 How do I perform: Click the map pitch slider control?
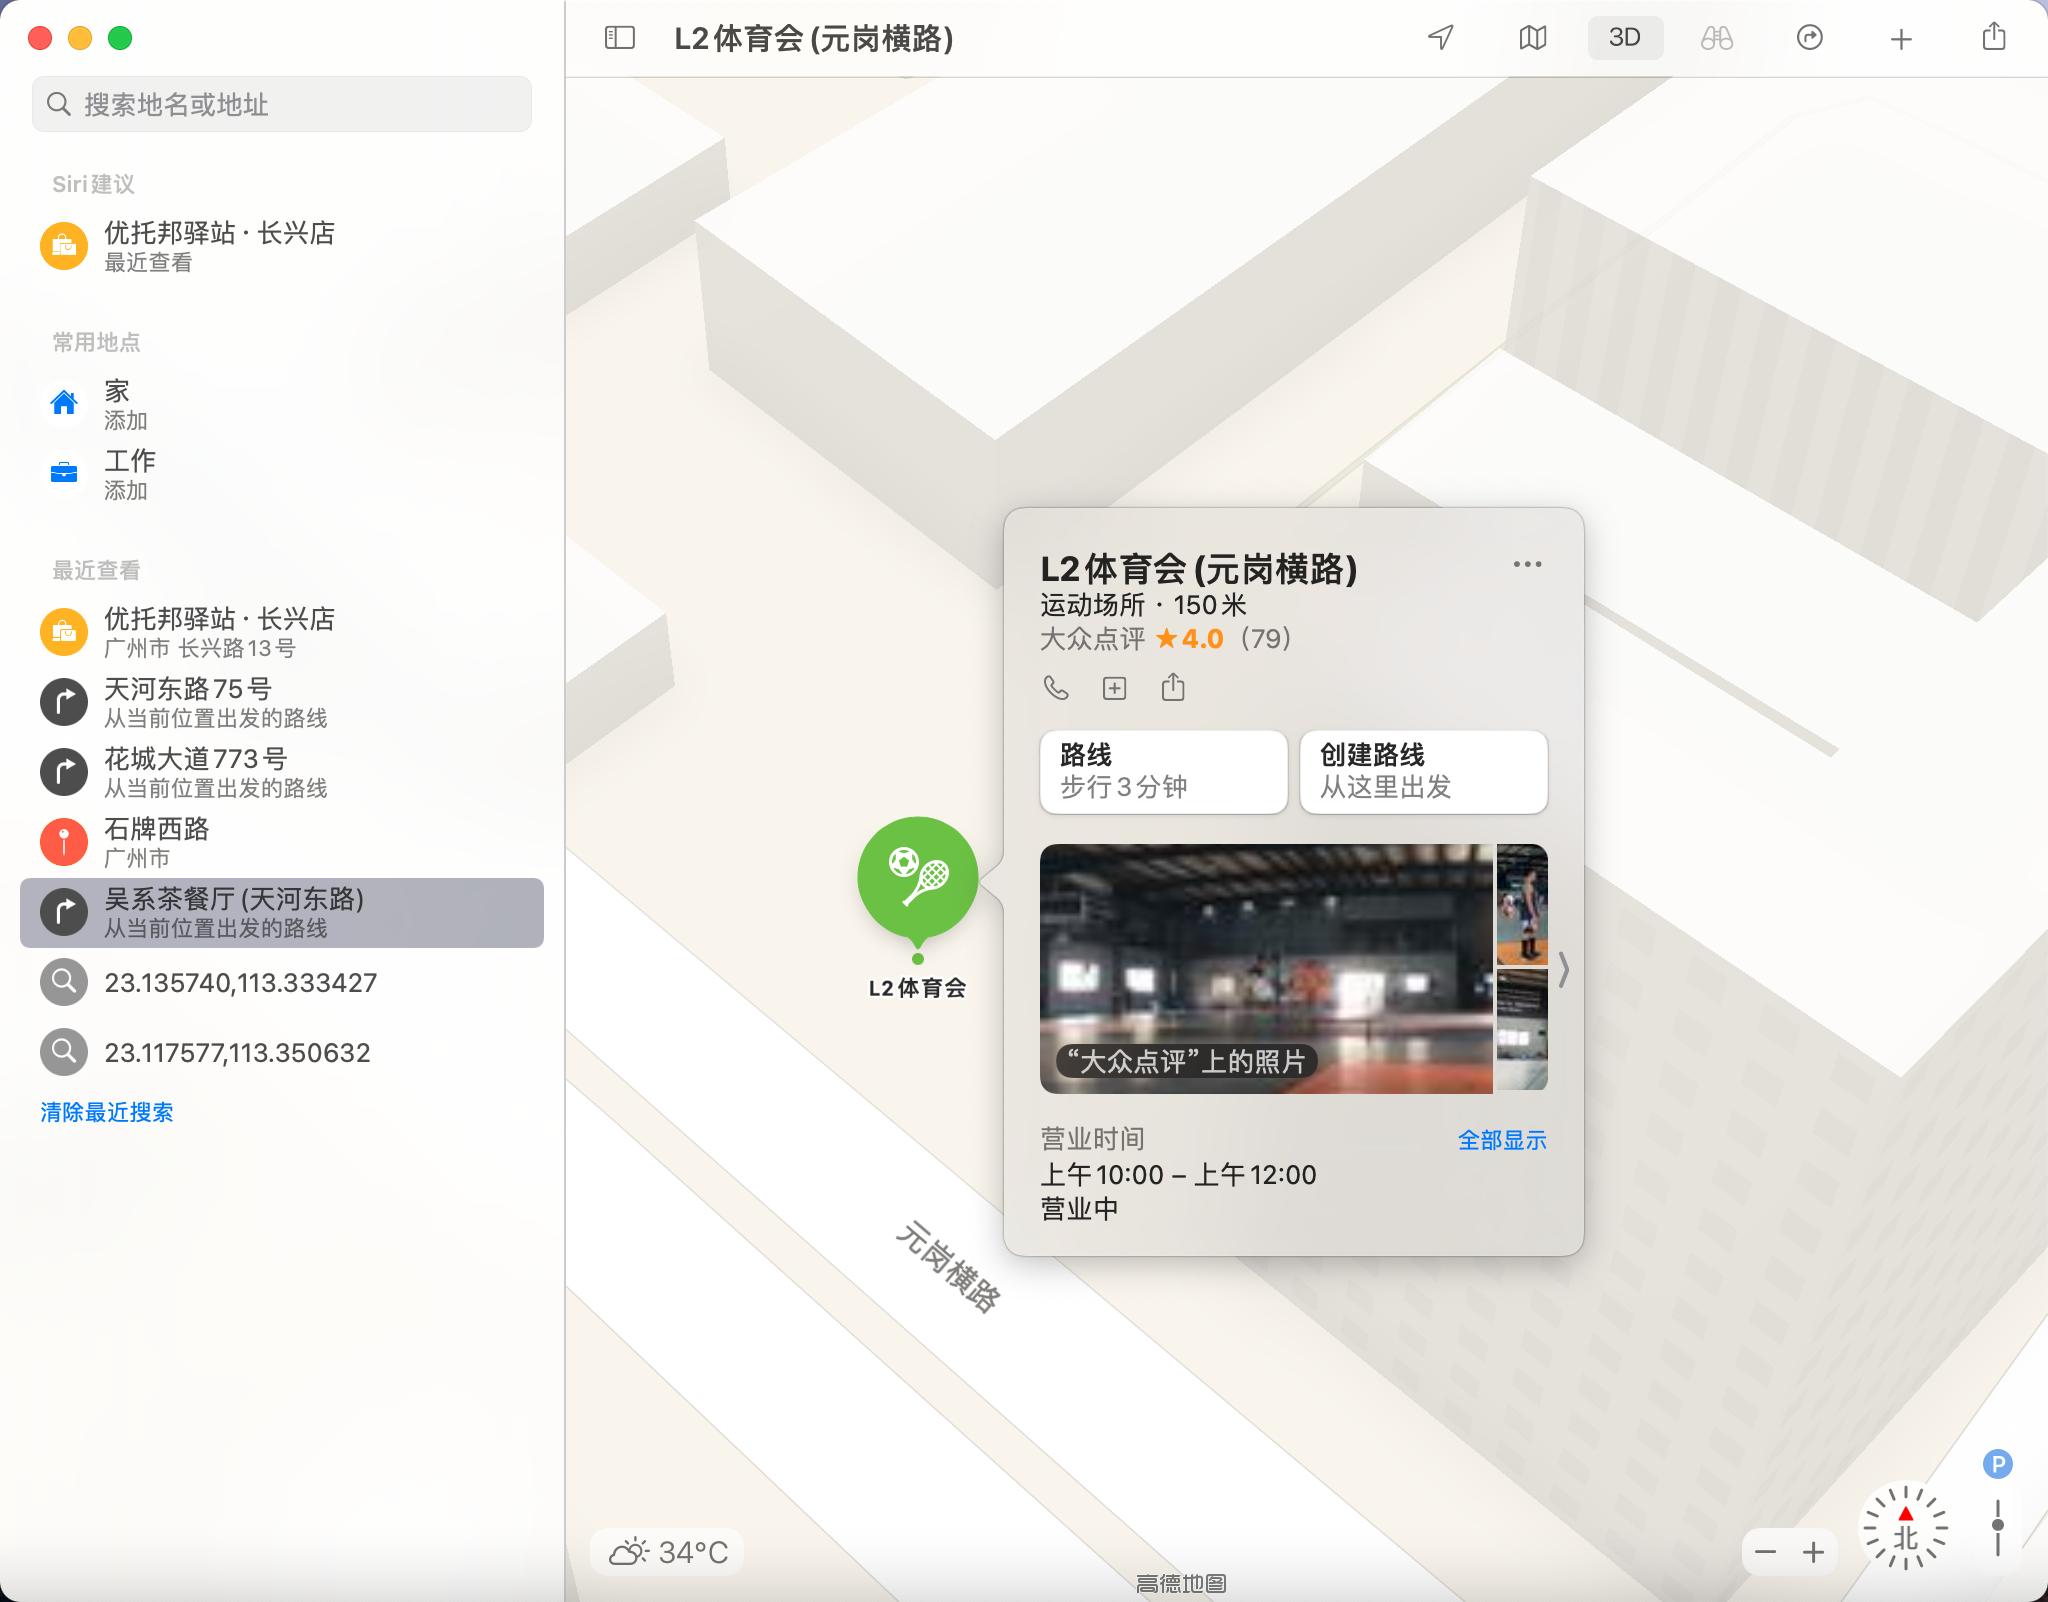pyautogui.click(x=1997, y=1526)
